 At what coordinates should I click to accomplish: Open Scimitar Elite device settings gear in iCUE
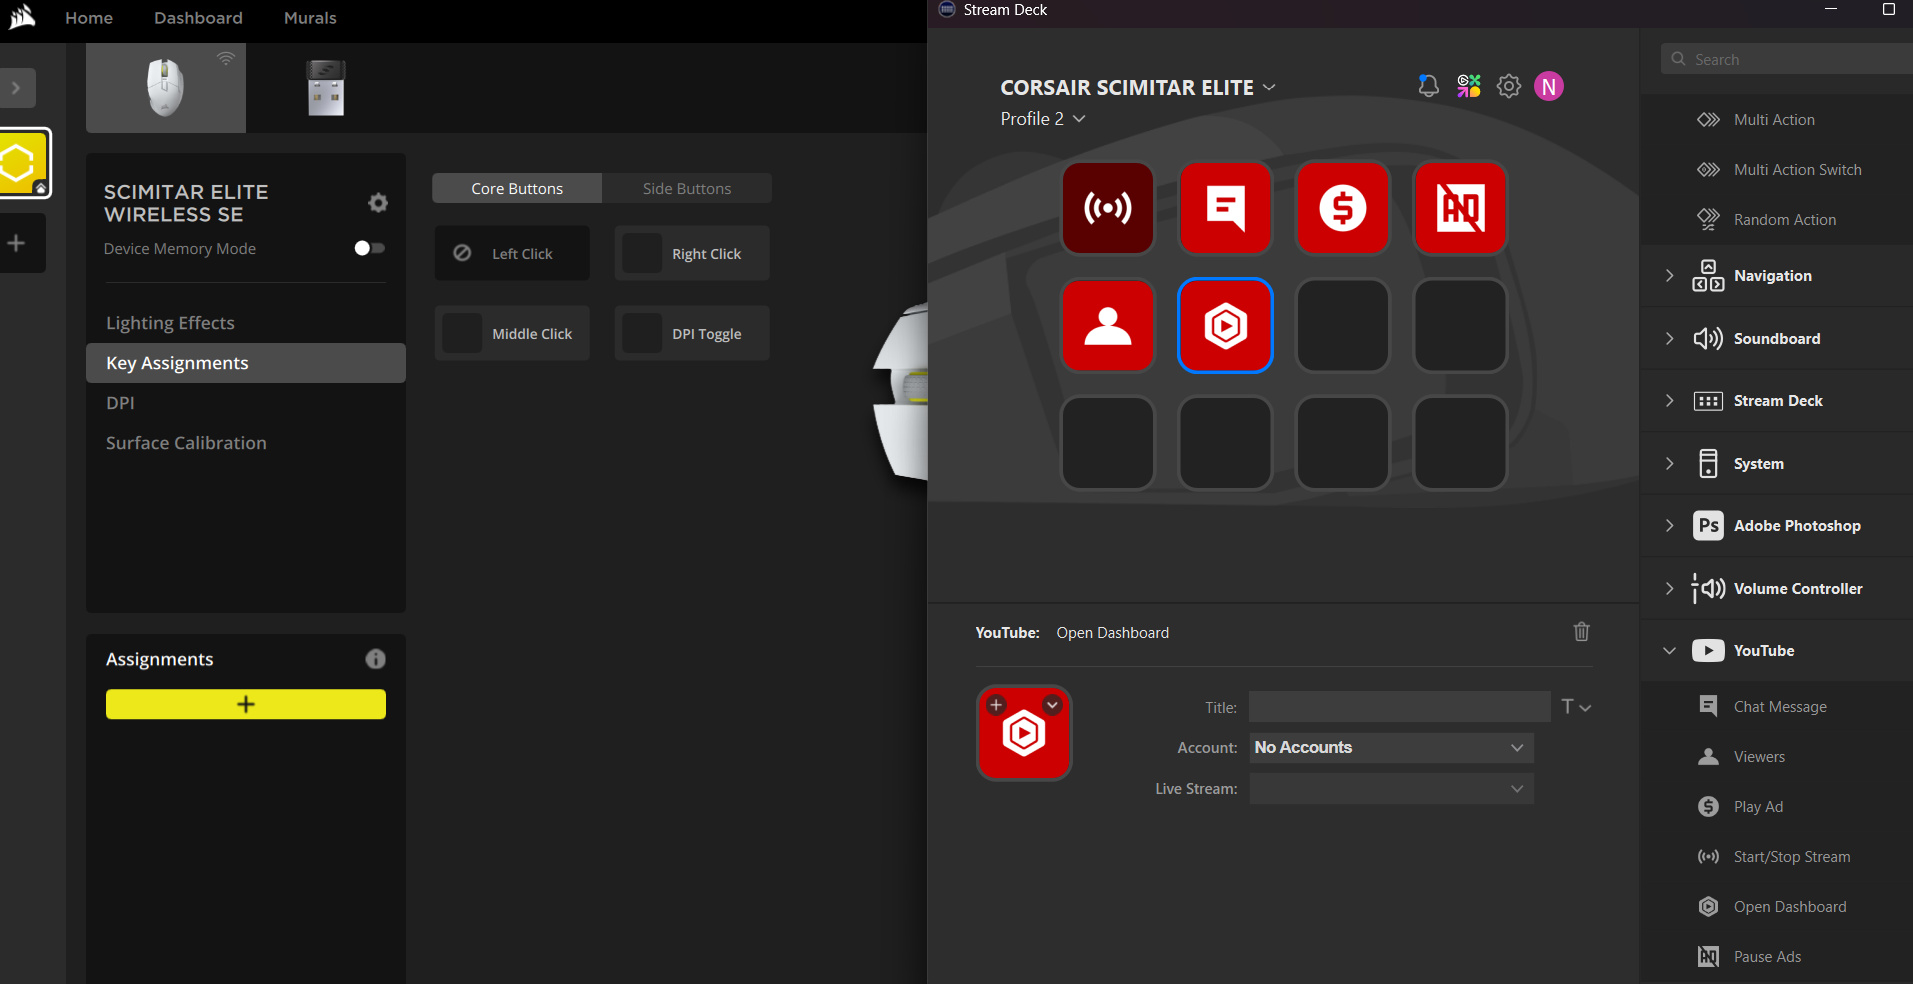tap(378, 203)
